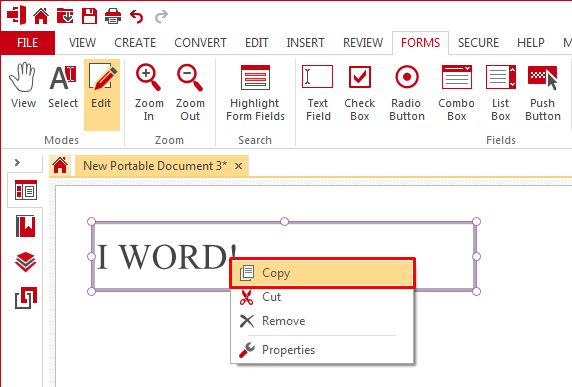Open Properties from the context menu
This screenshot has height=387, width=572.
pos(322,350)
